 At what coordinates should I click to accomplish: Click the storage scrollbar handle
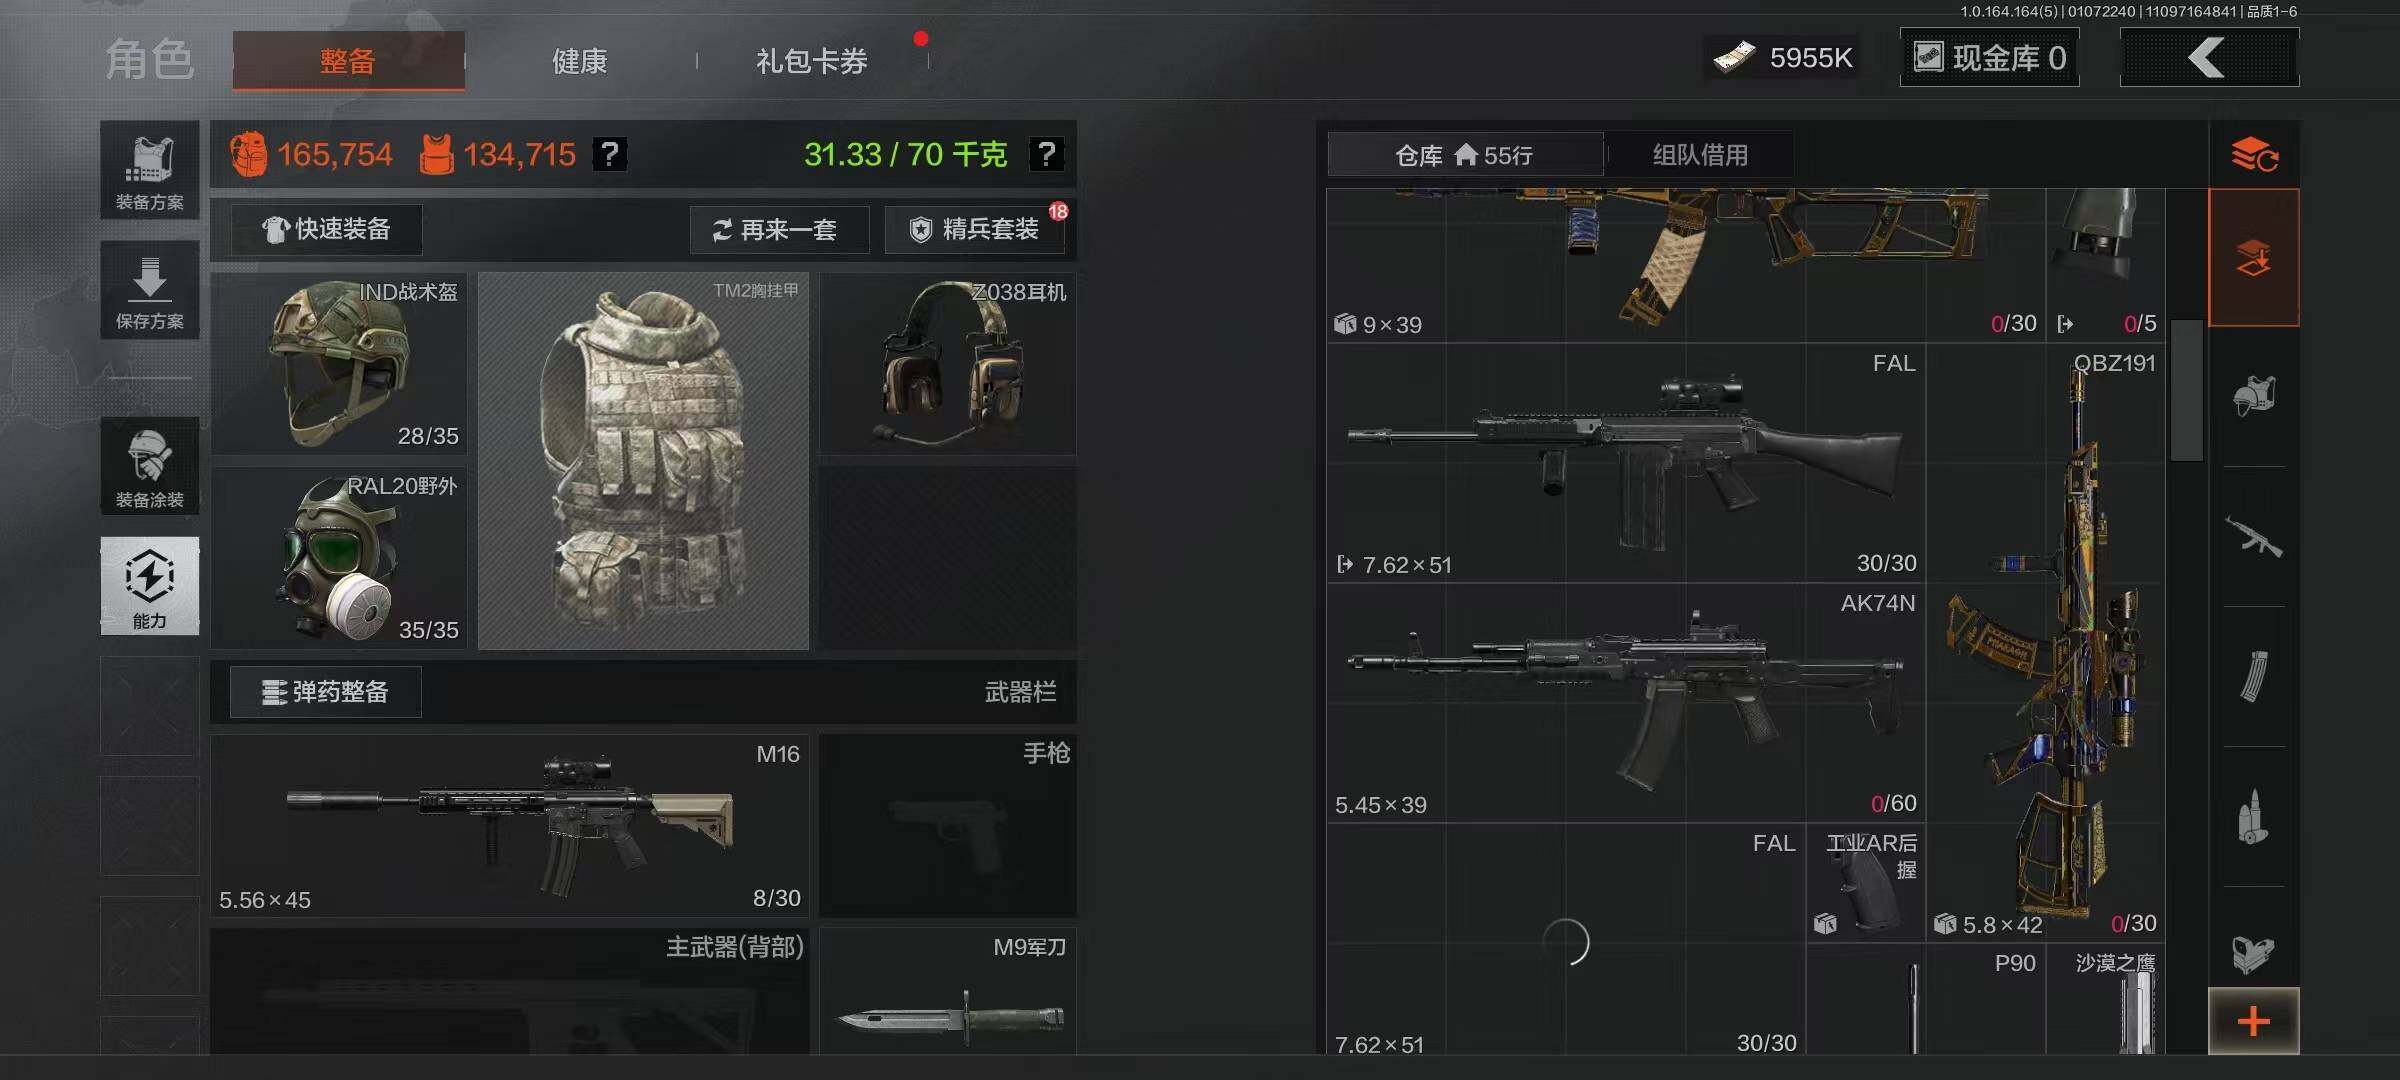[2186, 390]
